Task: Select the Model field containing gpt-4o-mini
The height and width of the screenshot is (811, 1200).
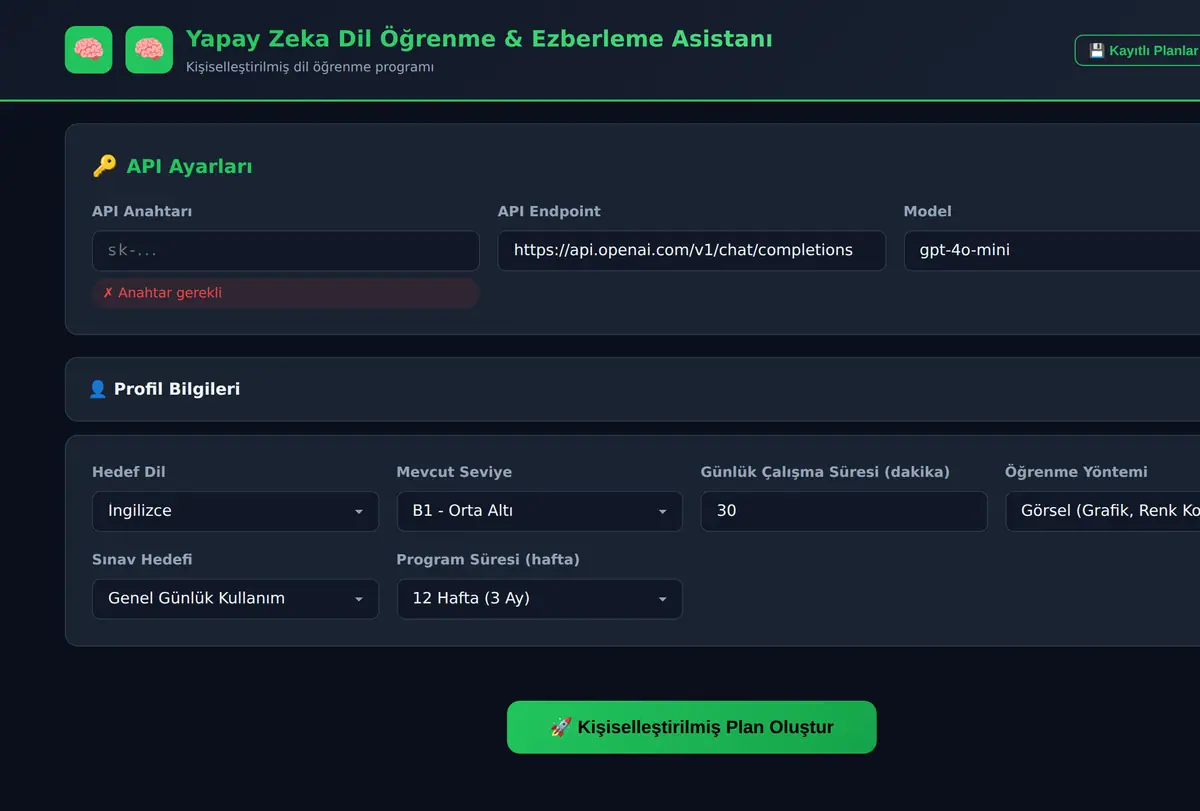Action: pos(1052,251)
